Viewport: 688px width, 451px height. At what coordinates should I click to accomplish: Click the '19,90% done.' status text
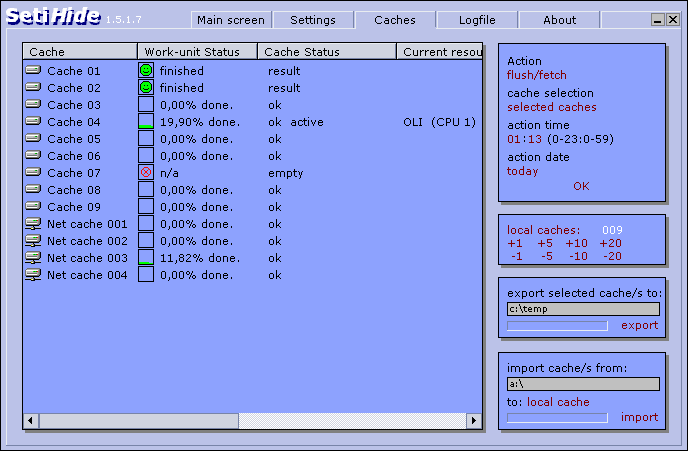tap(200, 122)
